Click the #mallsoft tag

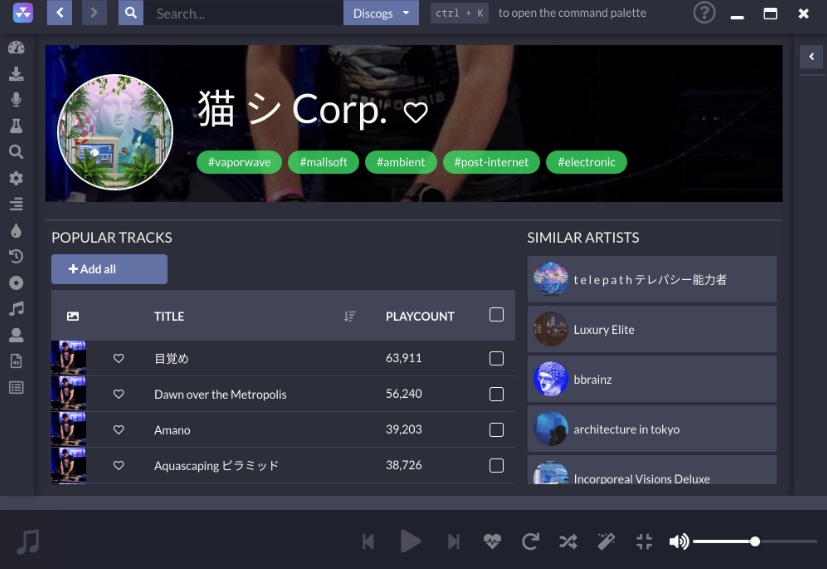click(324, 162)
